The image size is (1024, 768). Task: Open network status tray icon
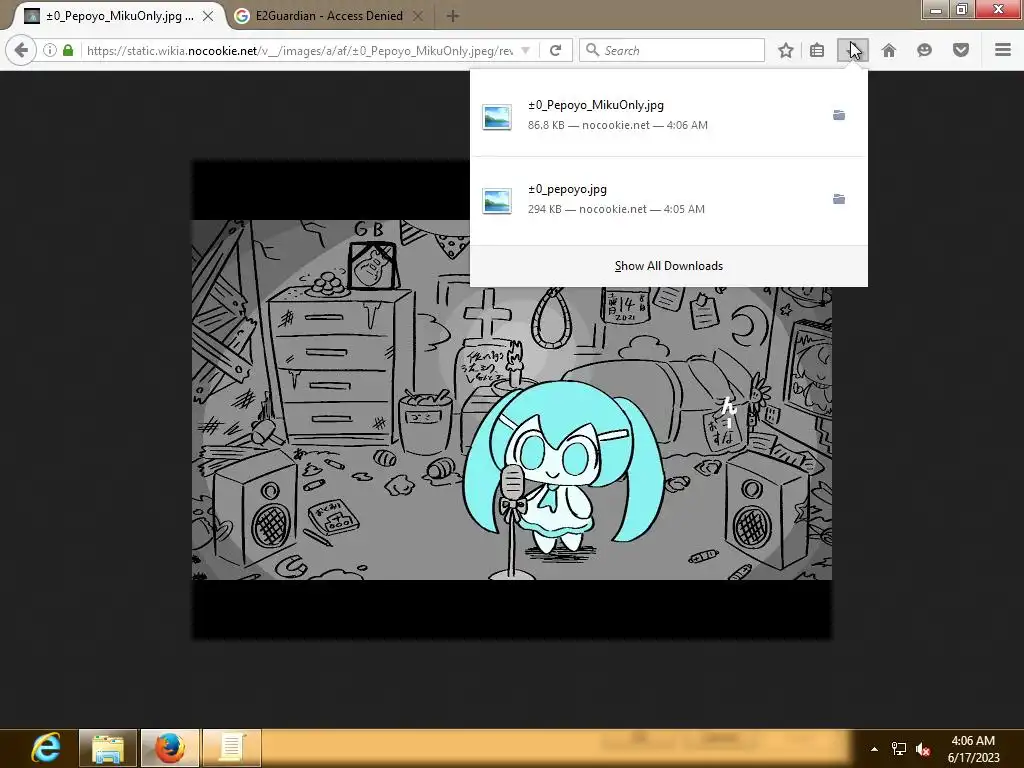point(899,749)
